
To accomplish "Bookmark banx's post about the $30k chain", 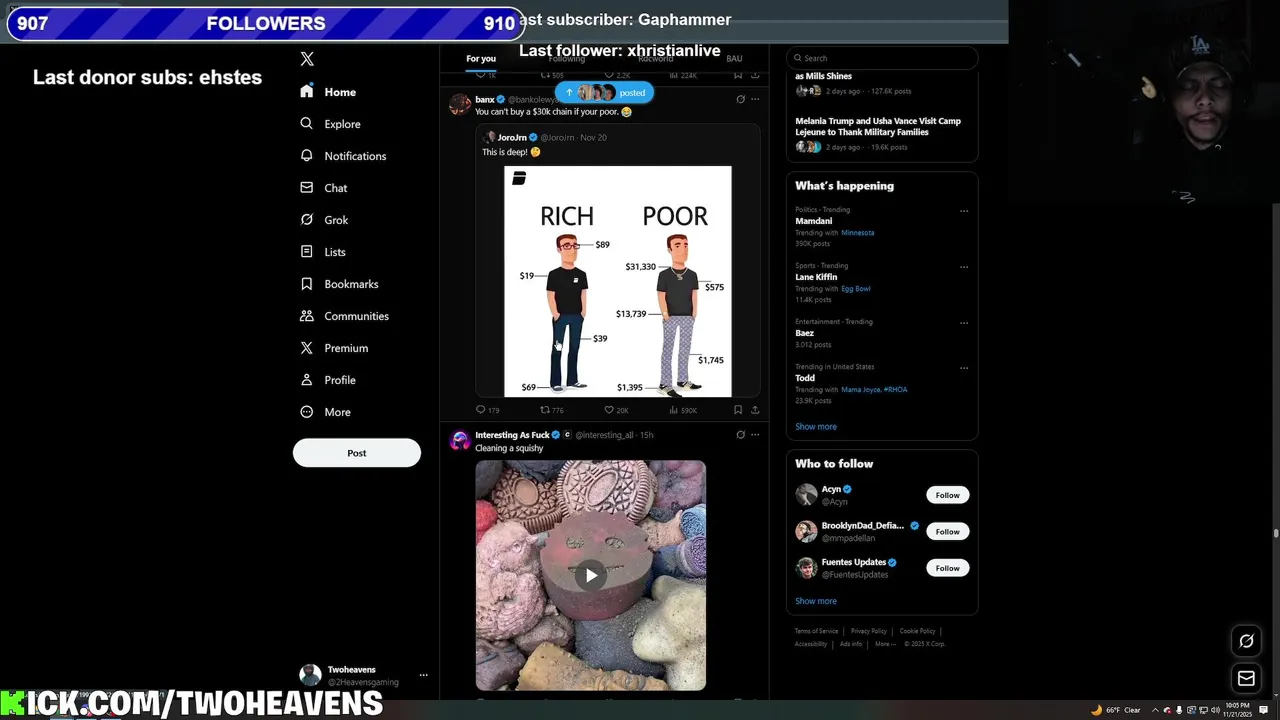I will (x=738, y=410).
